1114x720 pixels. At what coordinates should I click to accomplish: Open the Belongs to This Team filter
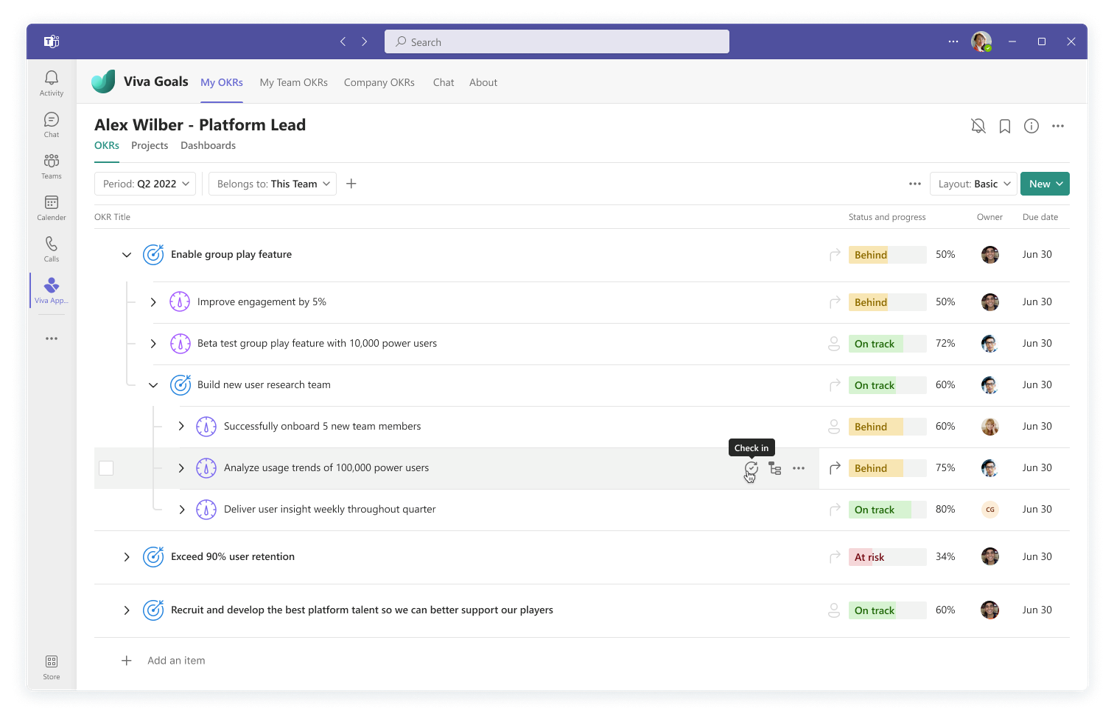coord(272,184)
